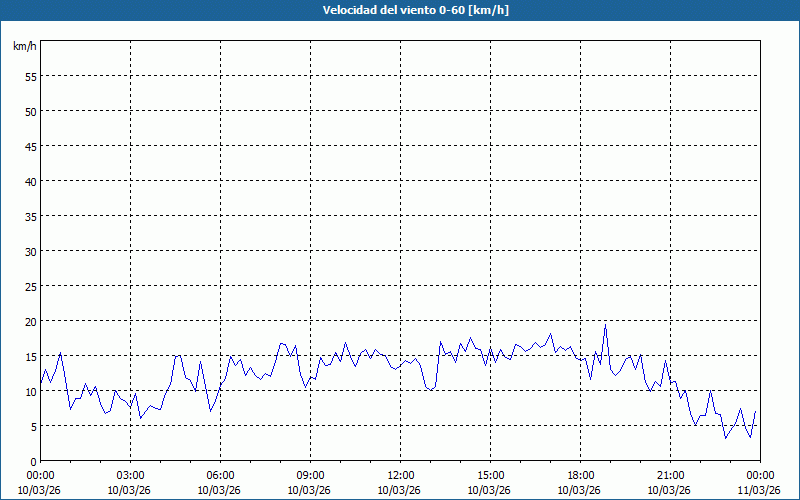This screenshot has height=500, width=800.
Task: Pick the 35 tick label on the y-axis
Action: (30, 216)
